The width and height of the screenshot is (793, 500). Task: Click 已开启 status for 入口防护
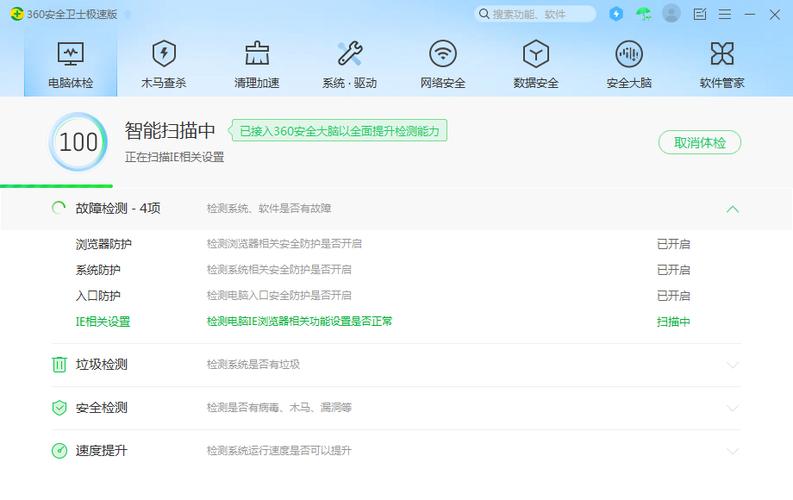(673, 296)
